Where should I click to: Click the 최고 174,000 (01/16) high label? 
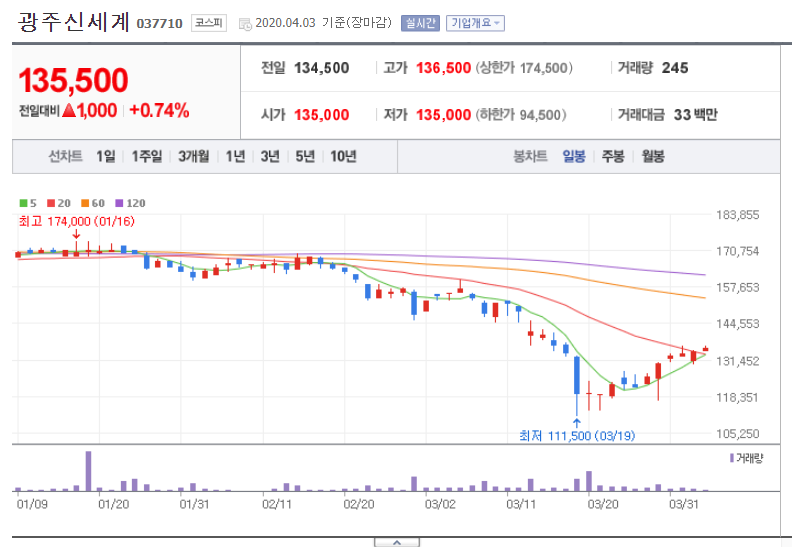pyautogui.click(x=76, y=221)
